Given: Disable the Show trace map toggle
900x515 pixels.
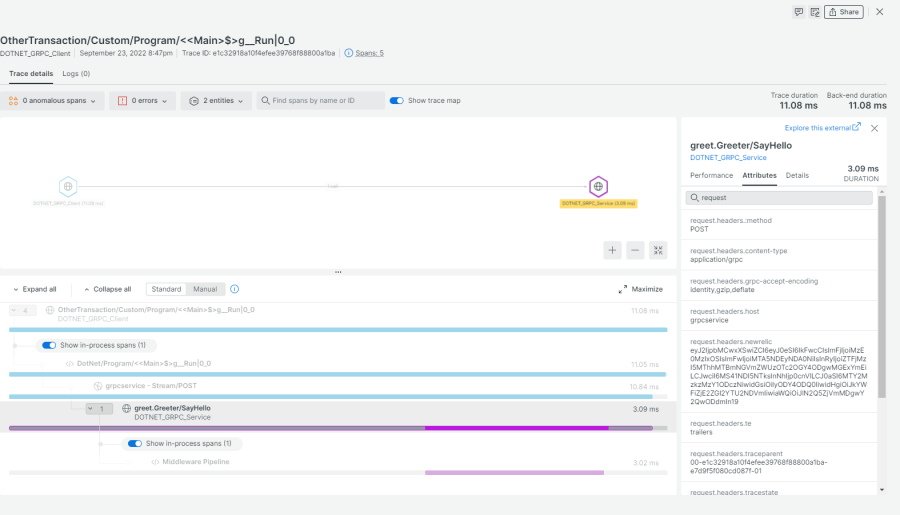Looking at the screenshot, I should pyautogui.click(x=397, y=101).
